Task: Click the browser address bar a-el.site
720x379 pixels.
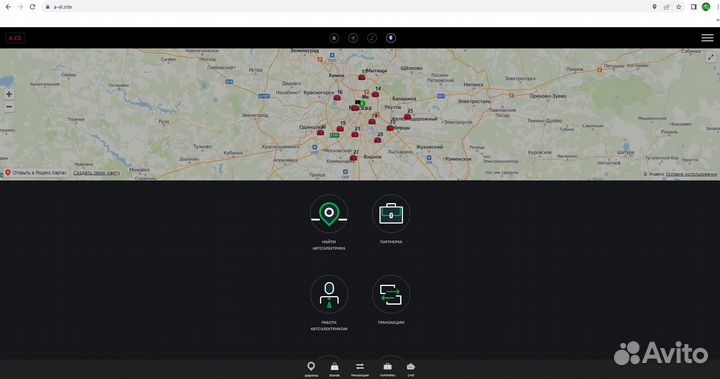Action: click(63, 7)
